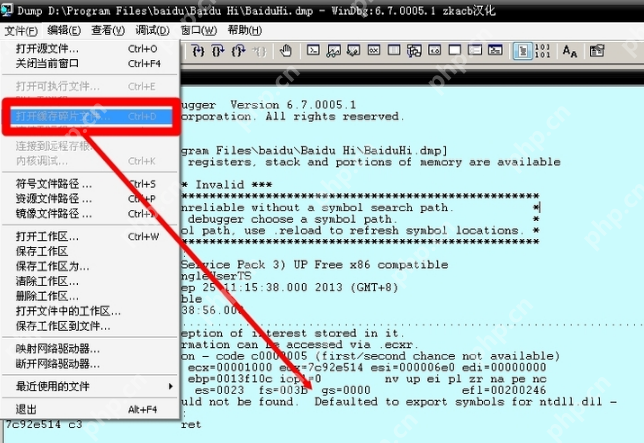The height and width of the screenshot is (443, 644).
Task: Open the Registers window toolbar icon
Action: point(374,50)
